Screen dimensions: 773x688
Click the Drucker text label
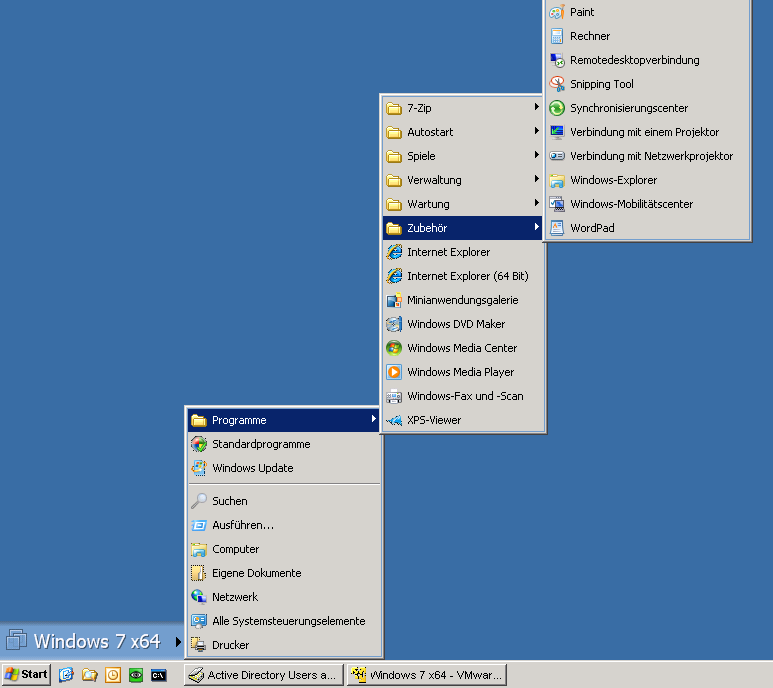point(230,645)
